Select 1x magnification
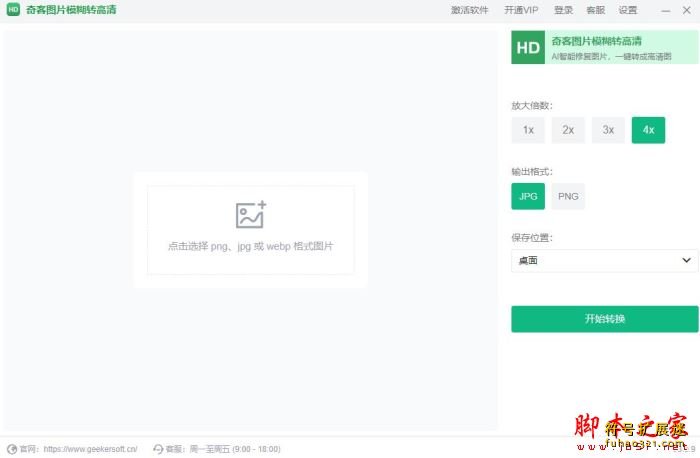 coord(528,130)
